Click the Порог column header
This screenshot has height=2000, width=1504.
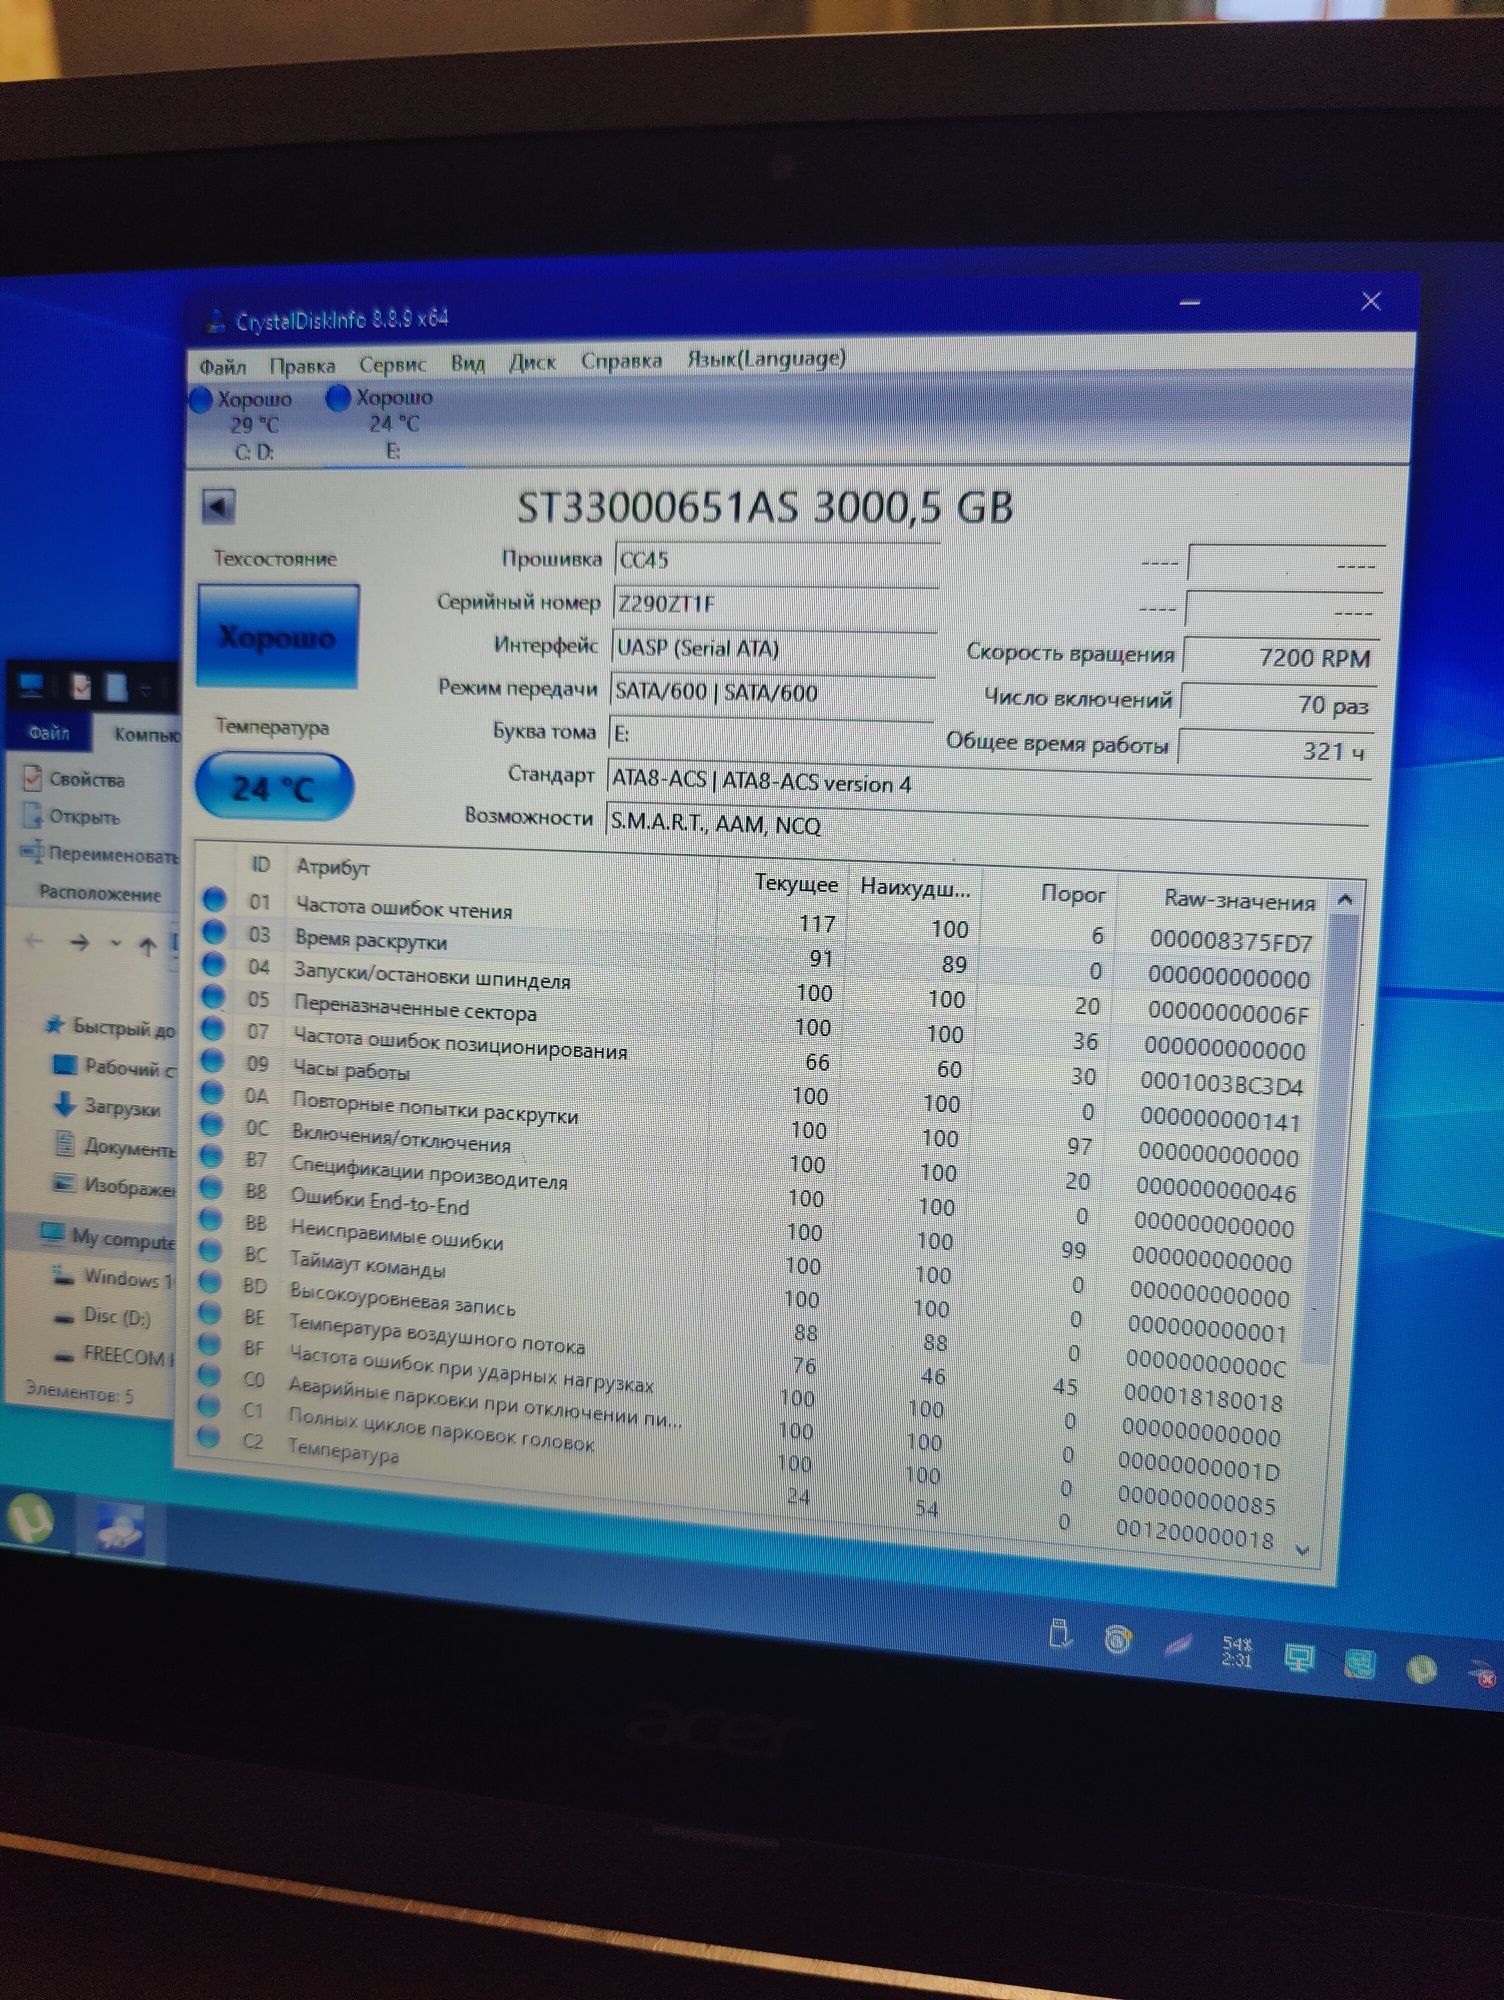1073,893
